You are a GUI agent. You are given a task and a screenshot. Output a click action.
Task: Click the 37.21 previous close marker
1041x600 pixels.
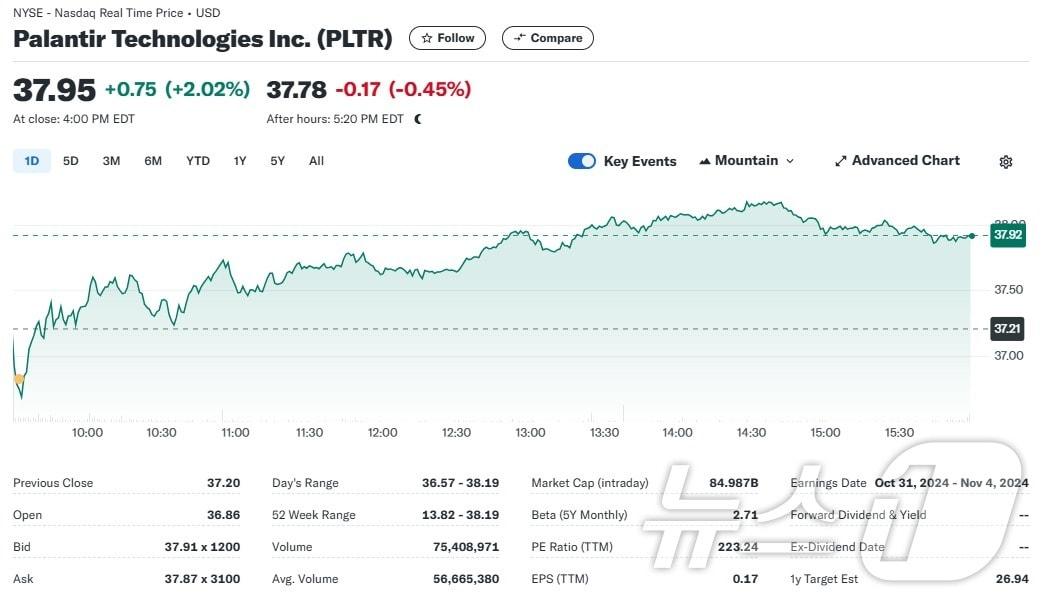point(1007,328)
